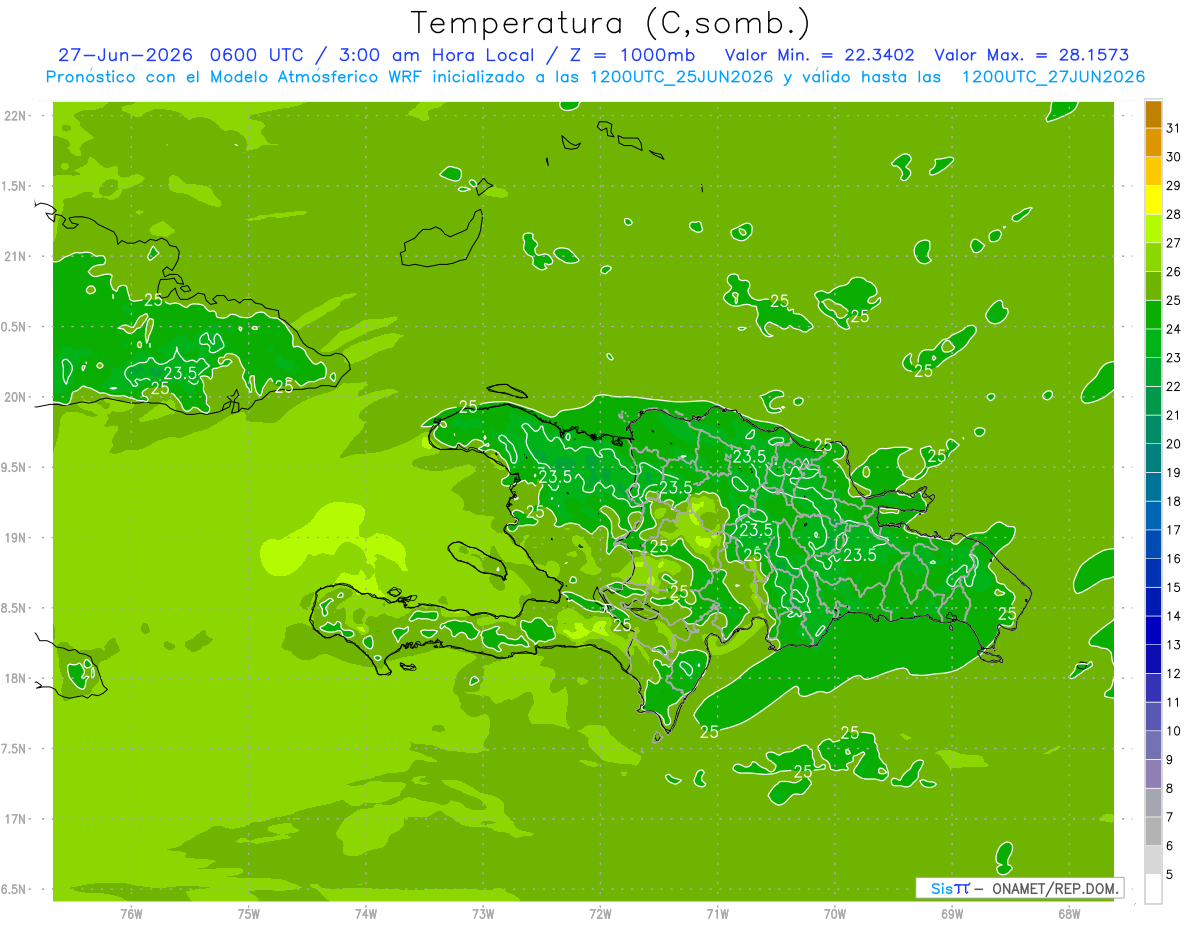This screenshot has height=927, width=1200.
Task: Click the "70W" longitude axis label
Action: tap(835, 913)
